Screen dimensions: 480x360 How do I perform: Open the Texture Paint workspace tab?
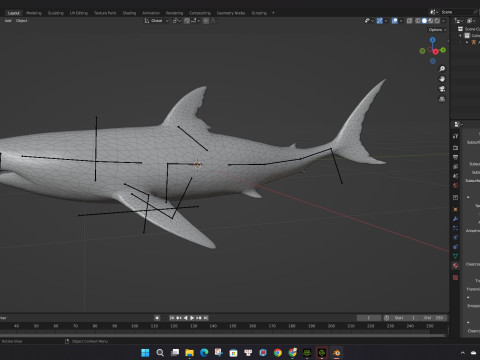tap(105, 13)
